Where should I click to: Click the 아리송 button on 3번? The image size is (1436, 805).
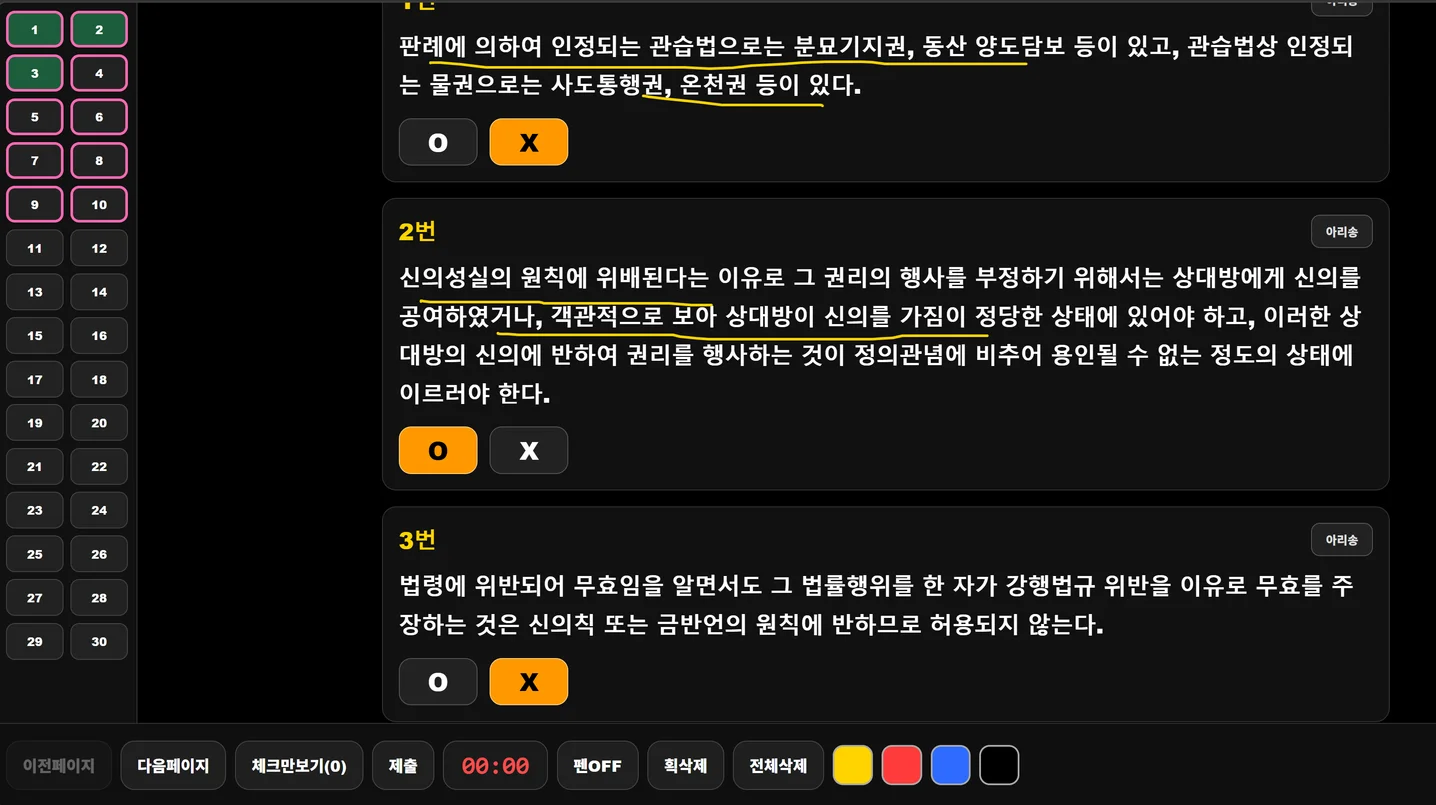pyautogui.click(x=1342, y=539)
